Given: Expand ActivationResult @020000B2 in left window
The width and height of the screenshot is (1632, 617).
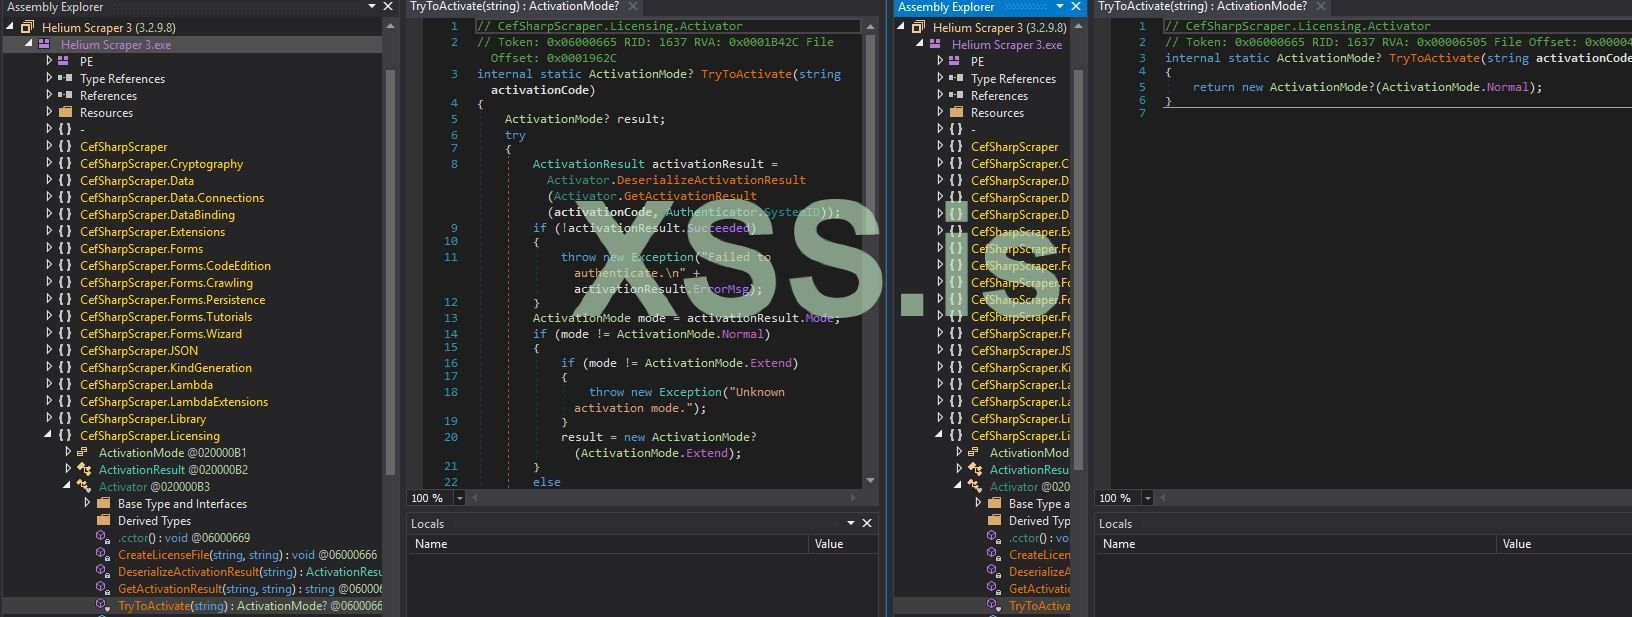Looking at the screenshot, I should 68,470.
